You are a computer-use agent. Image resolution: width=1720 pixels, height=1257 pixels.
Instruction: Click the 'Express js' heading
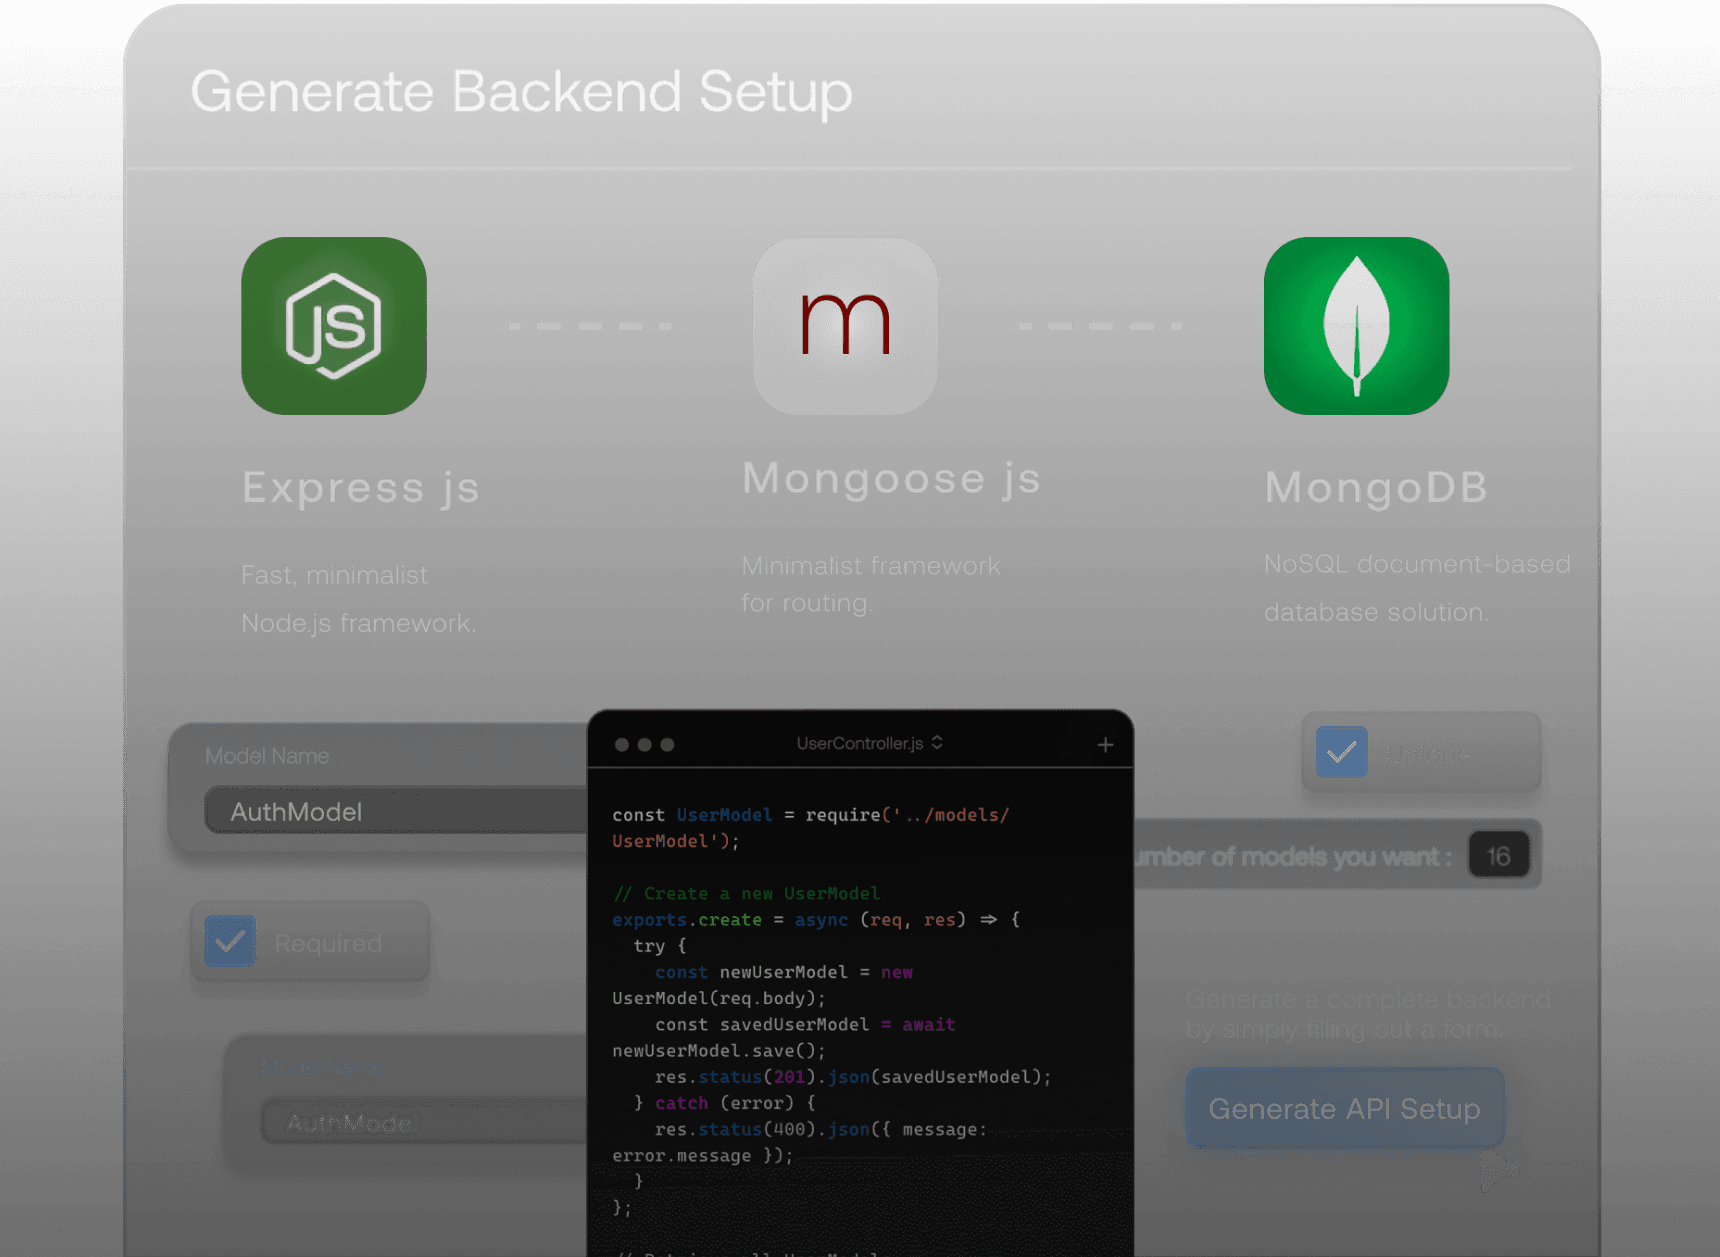point(361,488)
